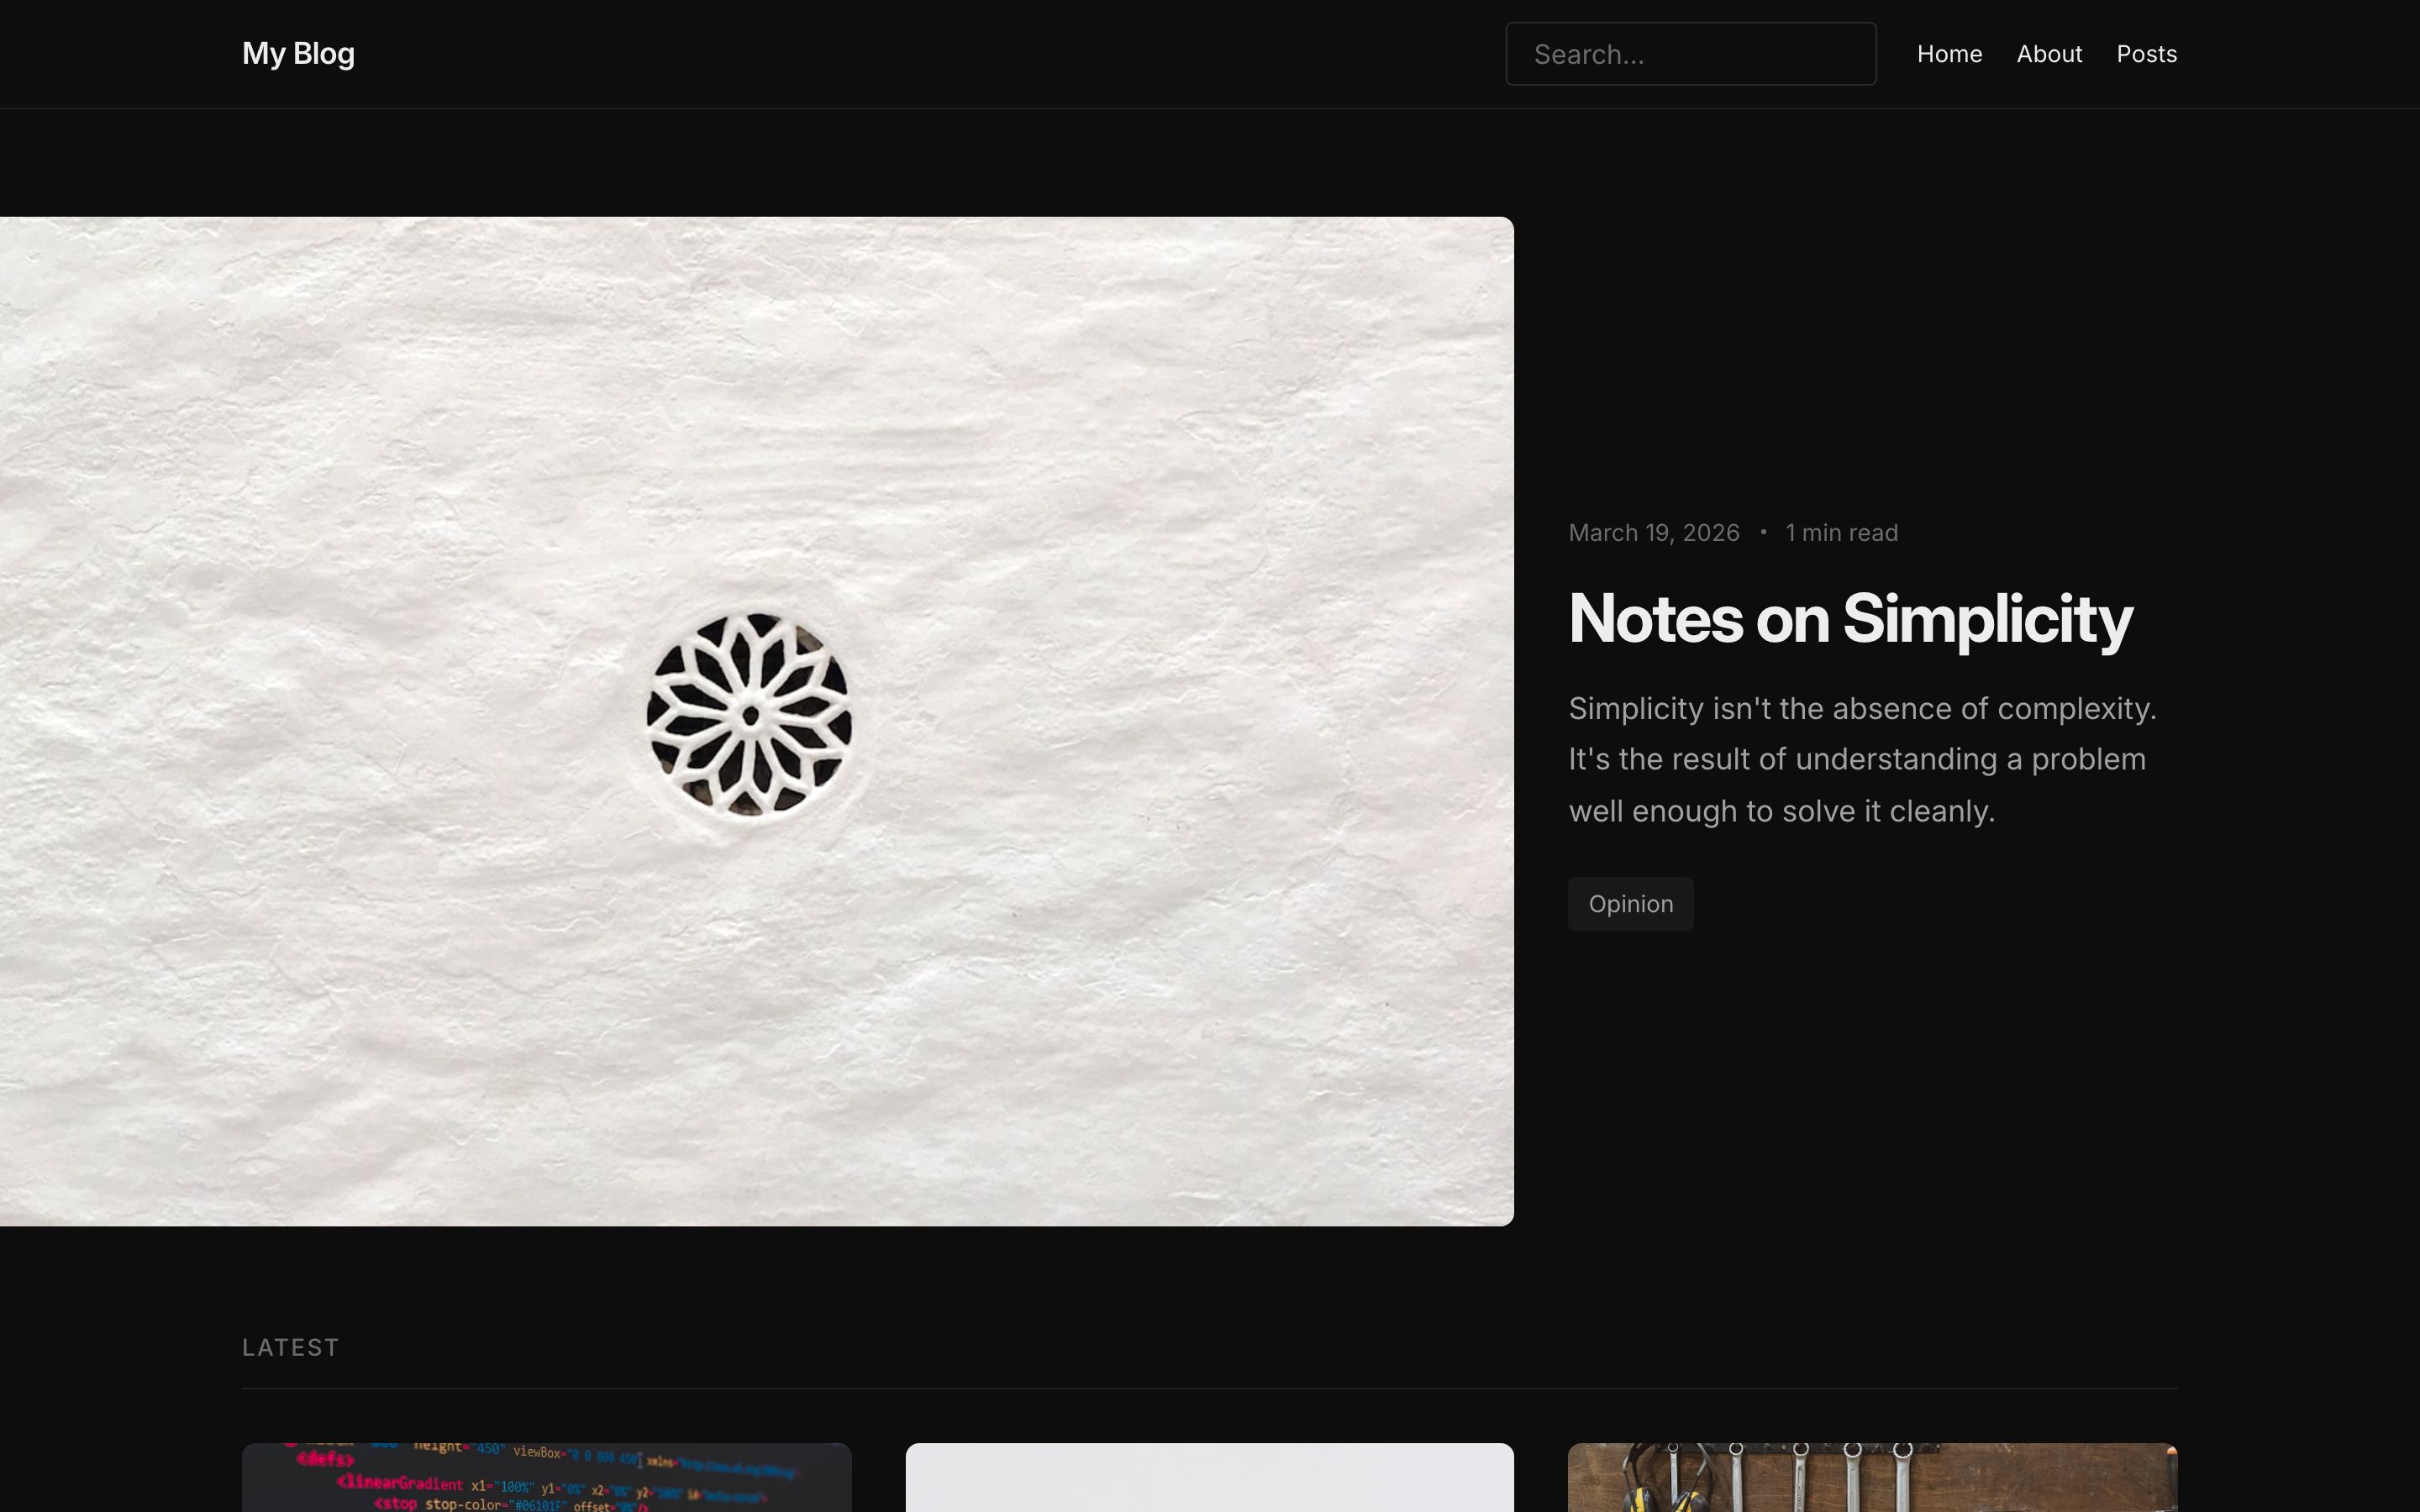Click the divider line under LATEST
2420x1512 pixels.
1209,1388
